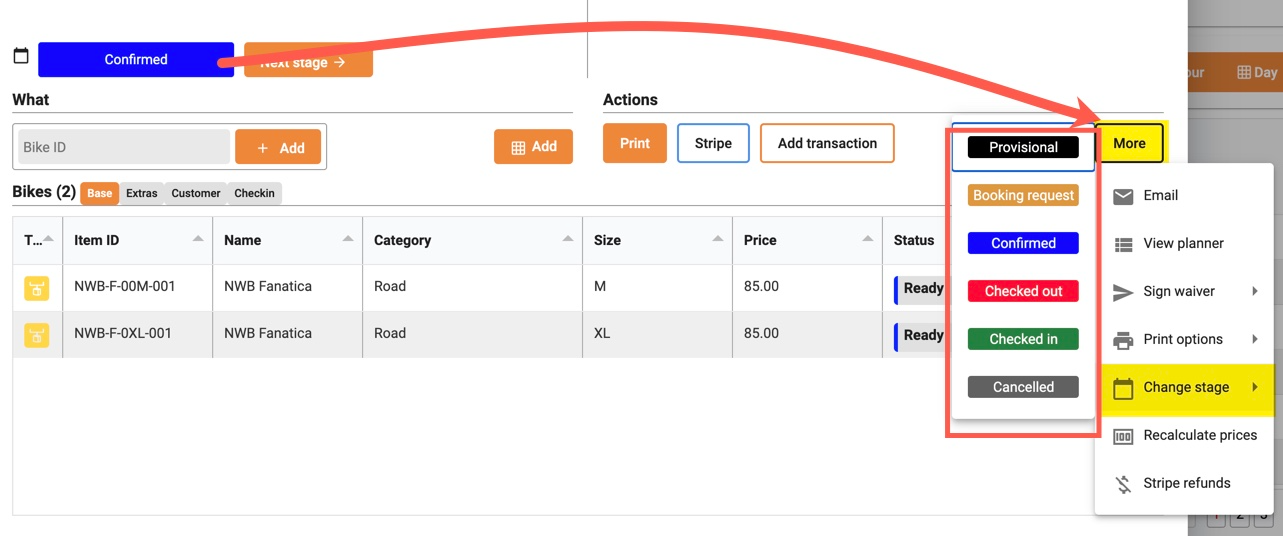Image resolution: width=1283 pixels, height=536 pixels.
Task: Sort the table by Item ID column
Action: 198,240
